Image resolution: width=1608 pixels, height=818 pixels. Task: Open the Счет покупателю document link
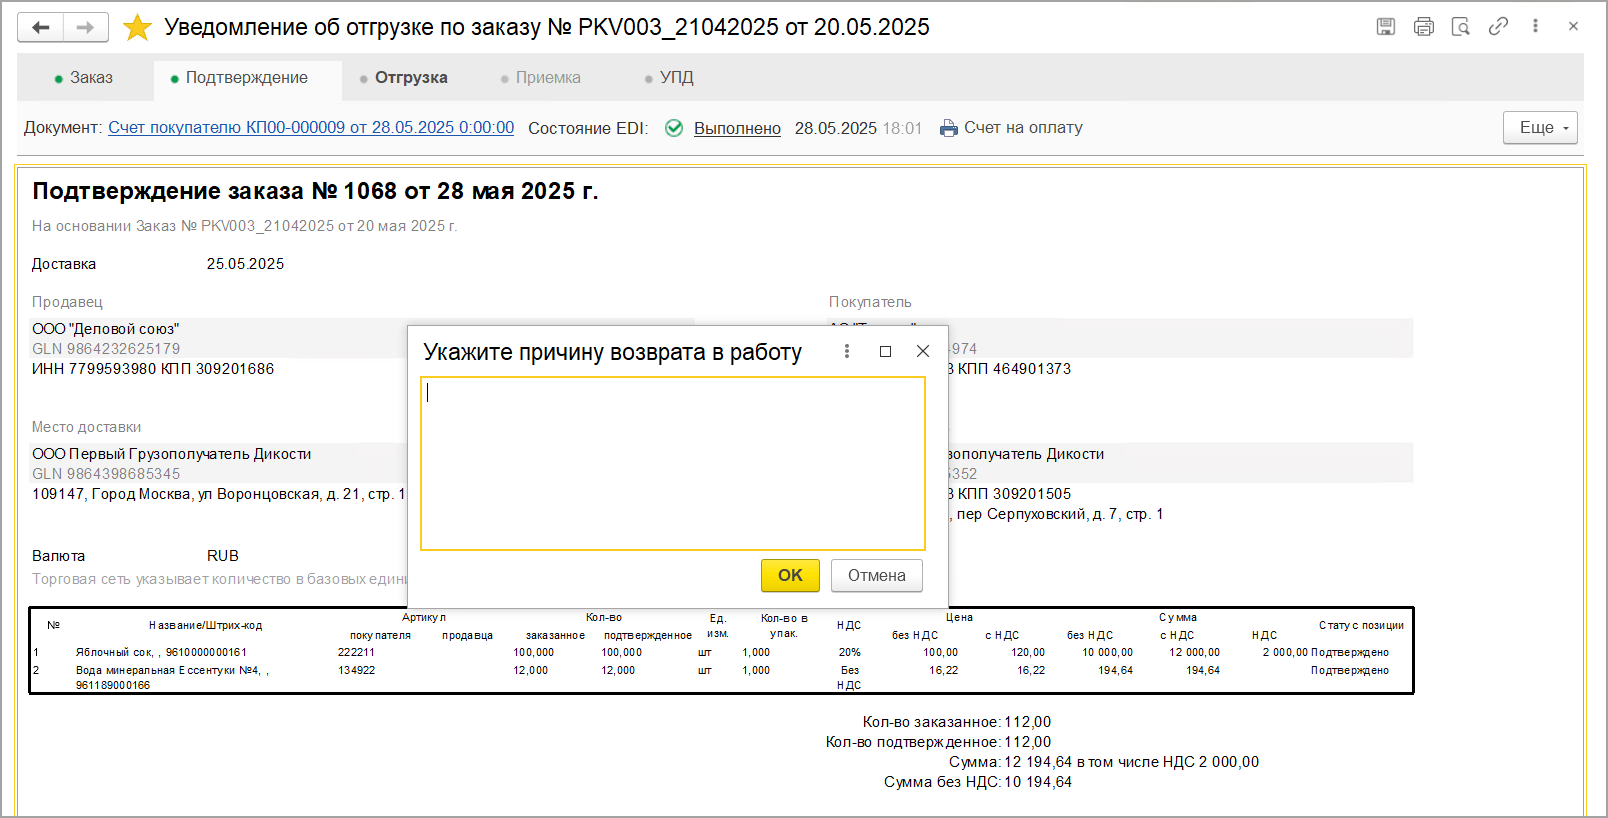pos(311,128)
